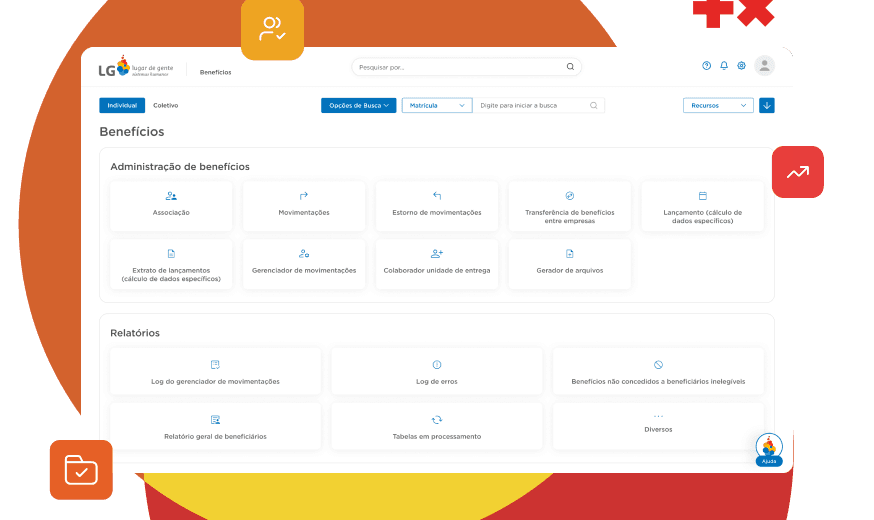Open the Log de erros report
Image resolution: width=874 pixels, height=520 pixels.
click(x=436, y=372)
